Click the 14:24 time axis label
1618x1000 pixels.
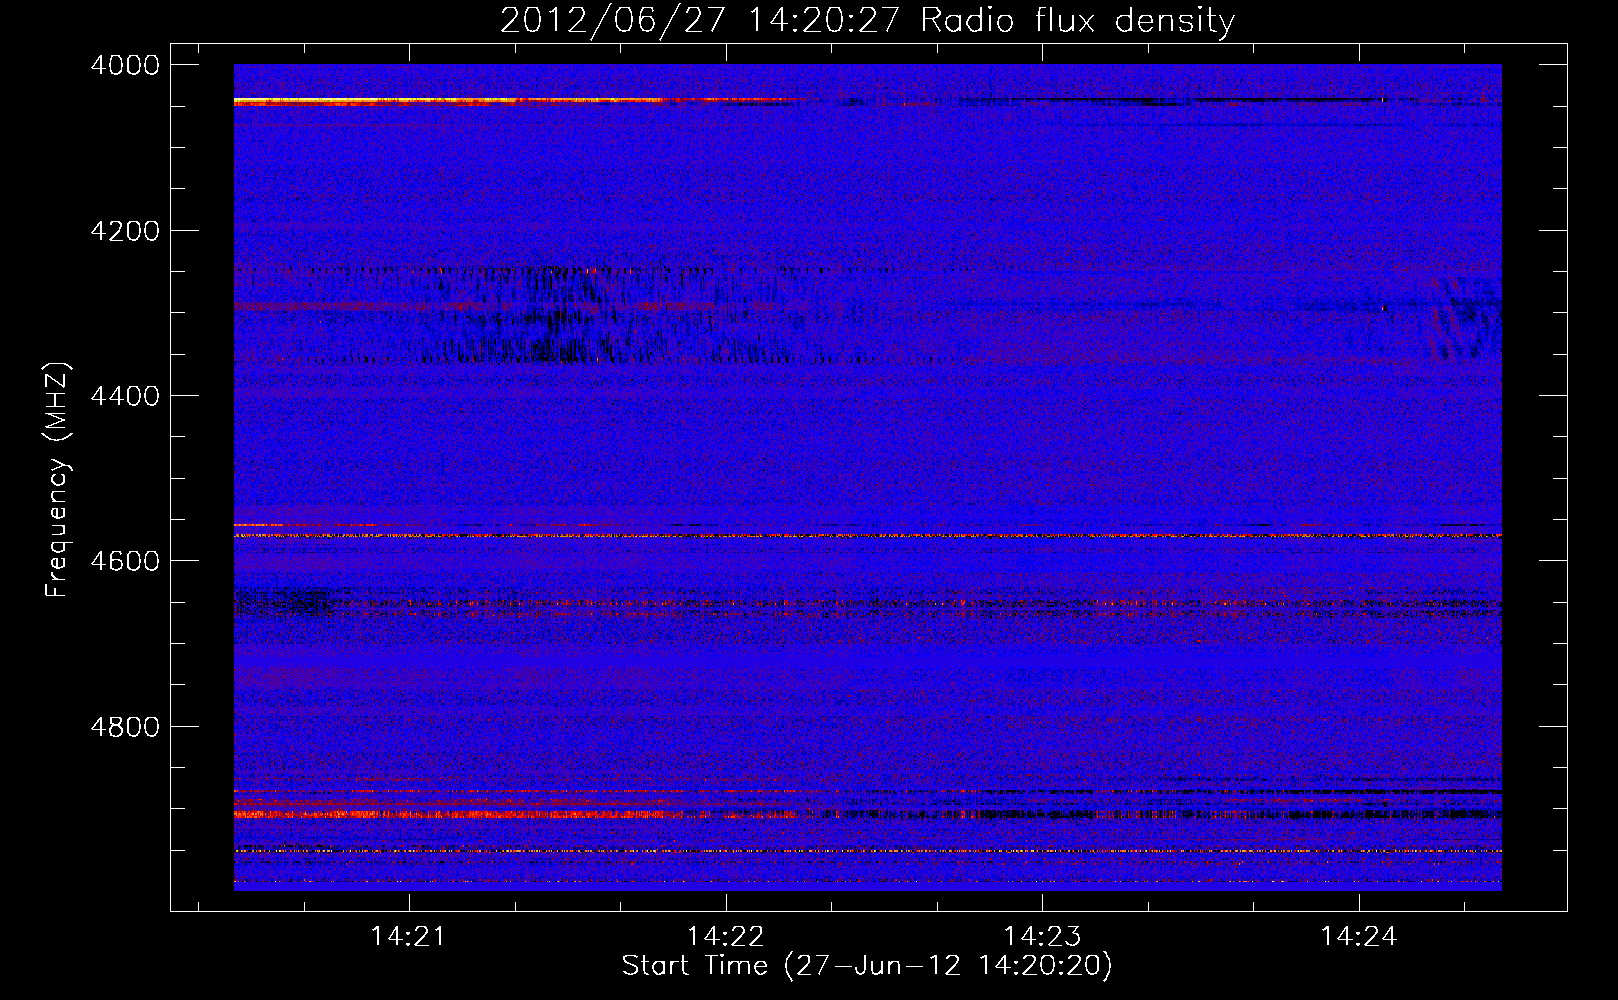pyautogui.click(x=1358, y=937)
